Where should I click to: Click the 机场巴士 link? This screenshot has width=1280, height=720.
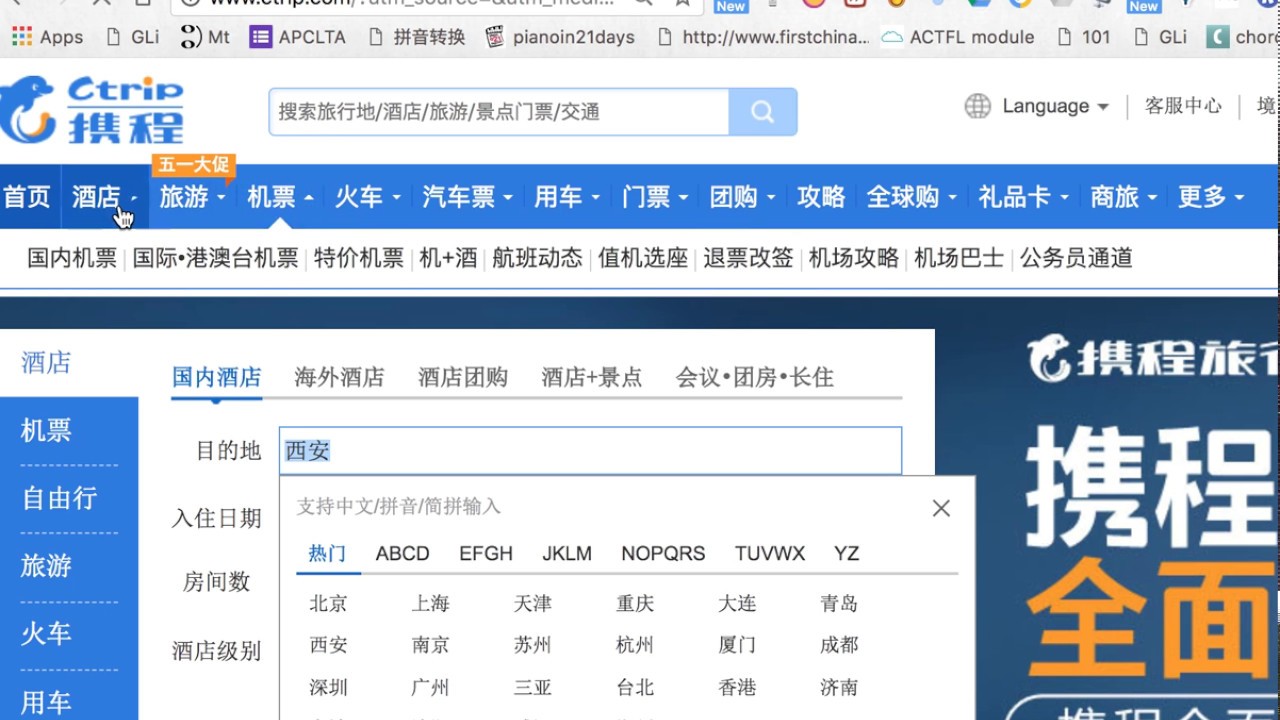[959, 258]
